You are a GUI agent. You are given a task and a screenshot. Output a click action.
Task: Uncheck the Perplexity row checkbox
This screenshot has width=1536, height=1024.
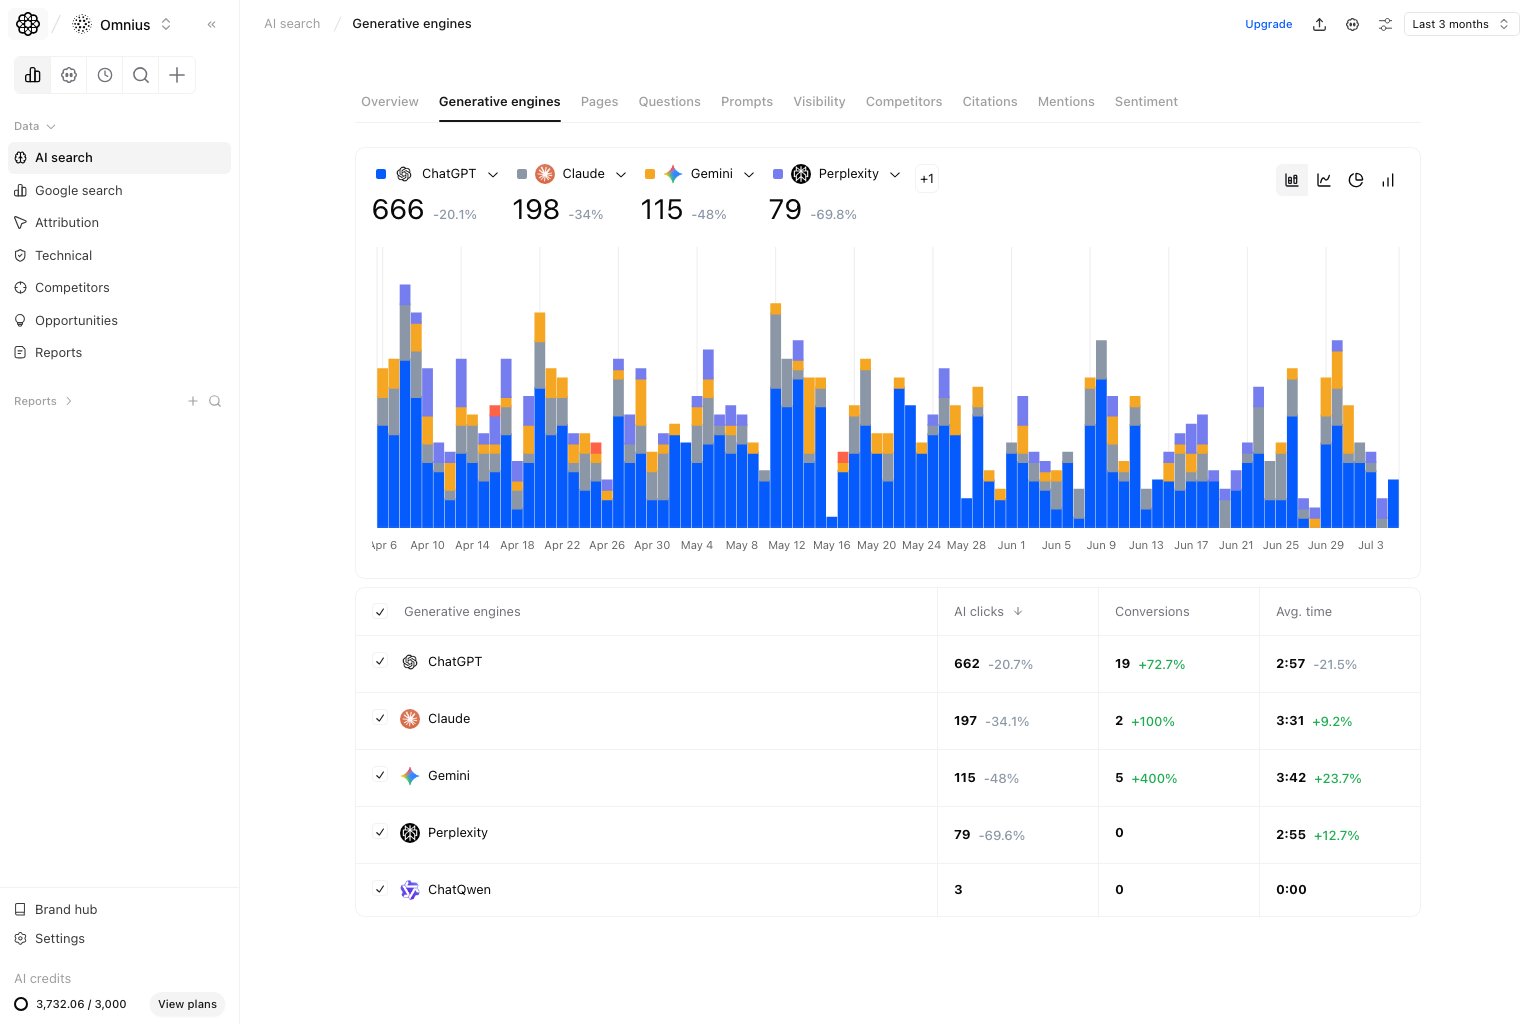[380, 832]
